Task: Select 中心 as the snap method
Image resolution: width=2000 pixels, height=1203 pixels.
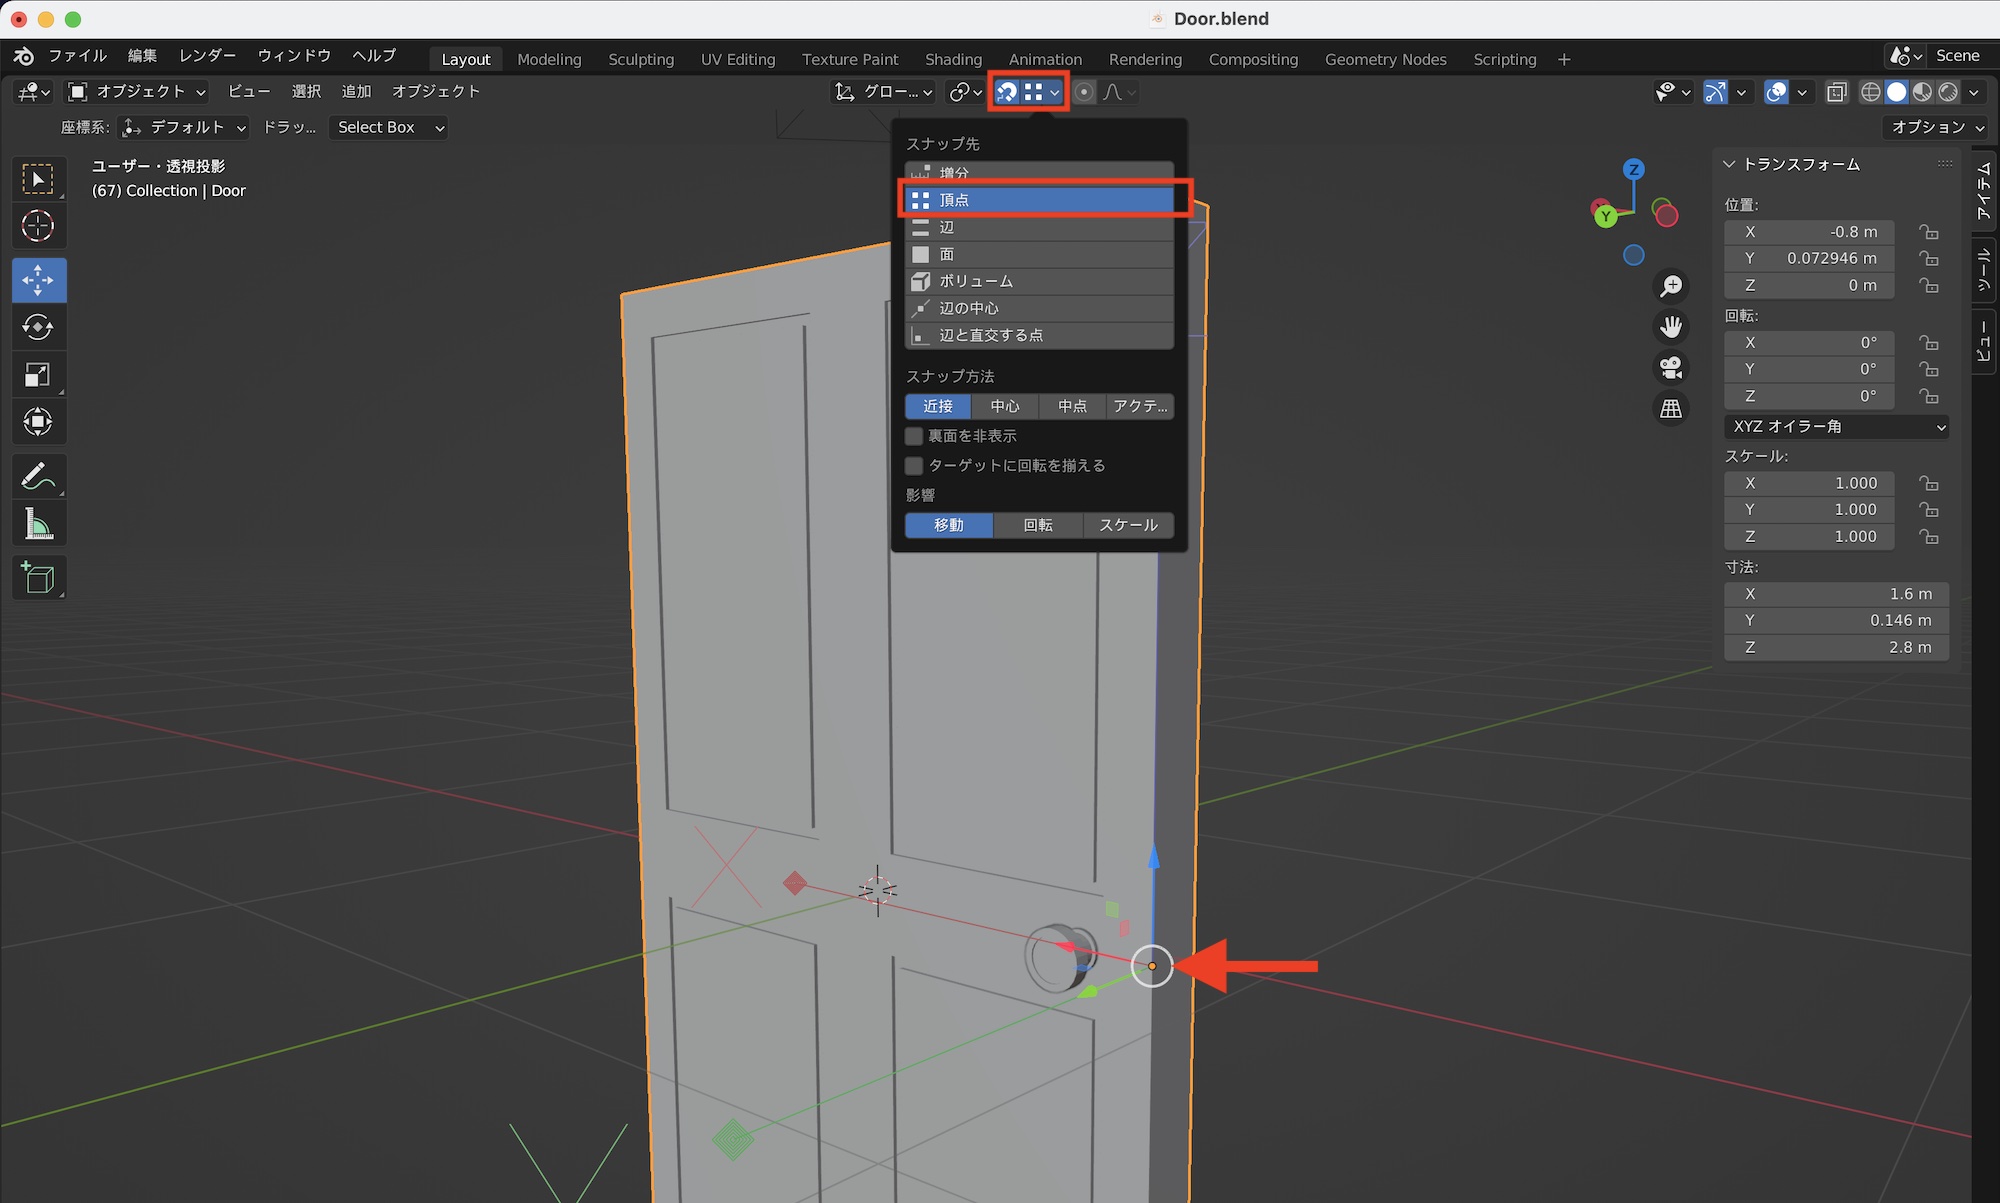Action: 1005,406
